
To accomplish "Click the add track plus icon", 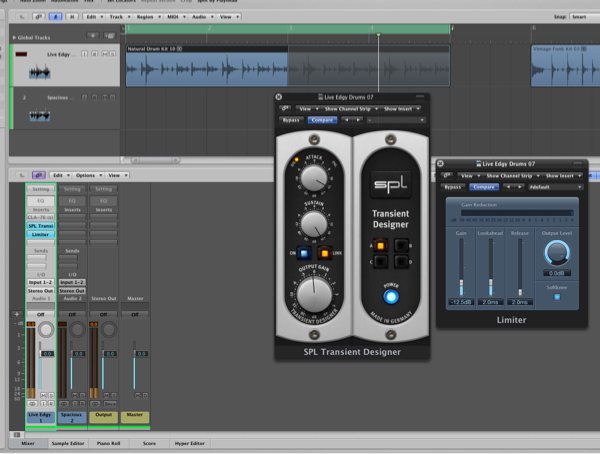I will [x=93, y=36].
